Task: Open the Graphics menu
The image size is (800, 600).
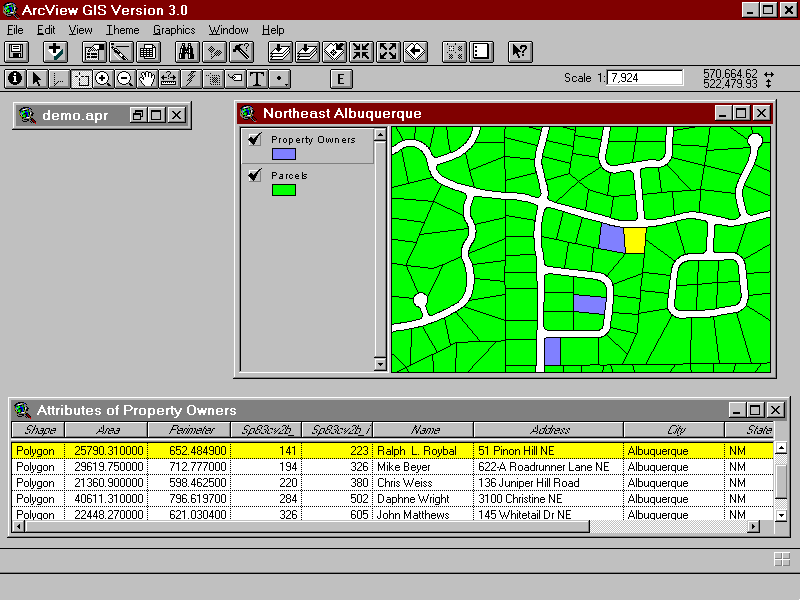Action: coord(174,30)
